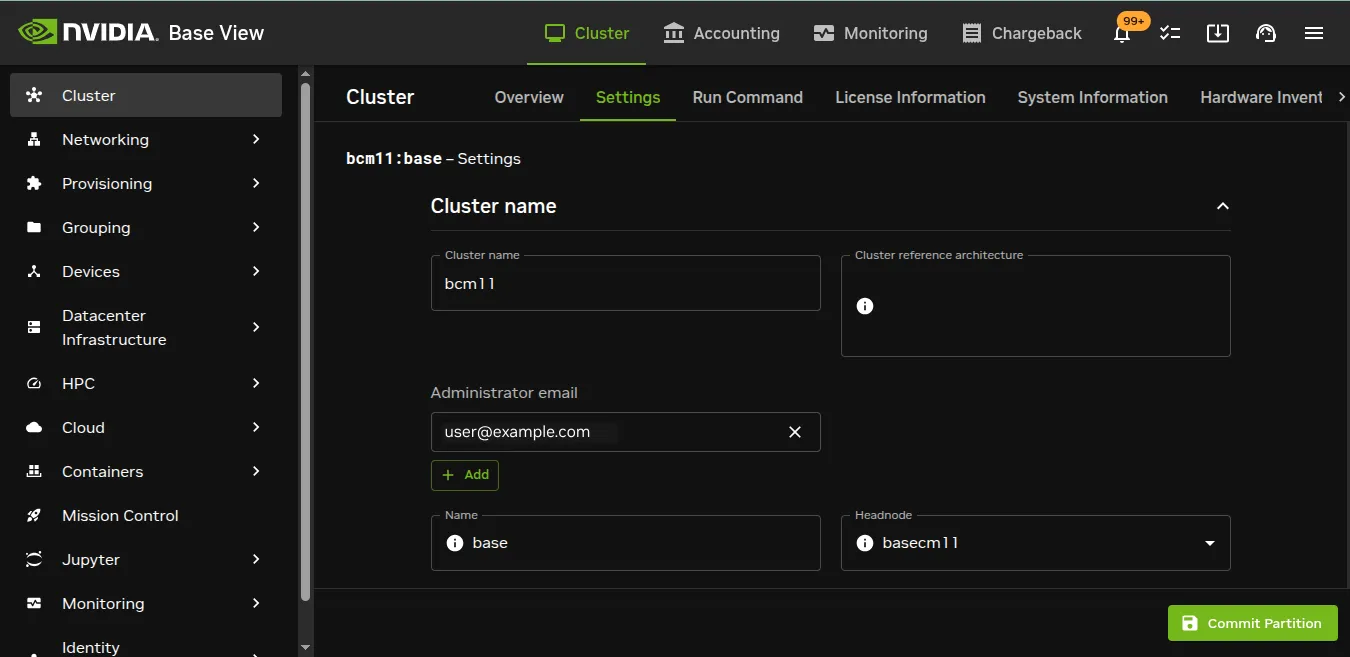Click the Cloud icon in sidebar
1350x657 pixels.
(34, 427)
